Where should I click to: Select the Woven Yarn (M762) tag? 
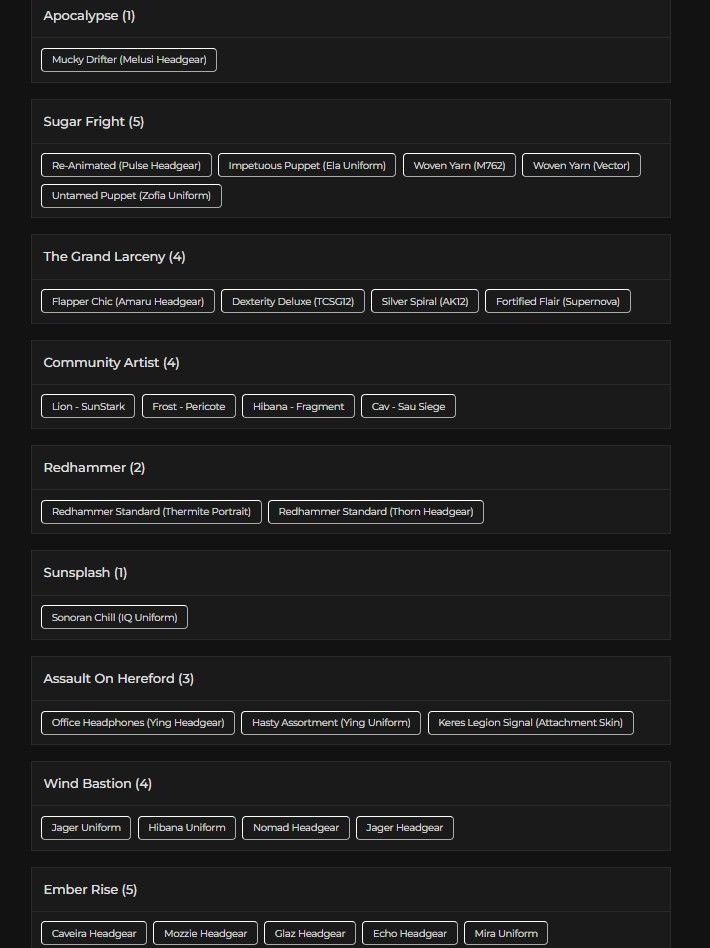pyautogui.click(x=459, y=165)
